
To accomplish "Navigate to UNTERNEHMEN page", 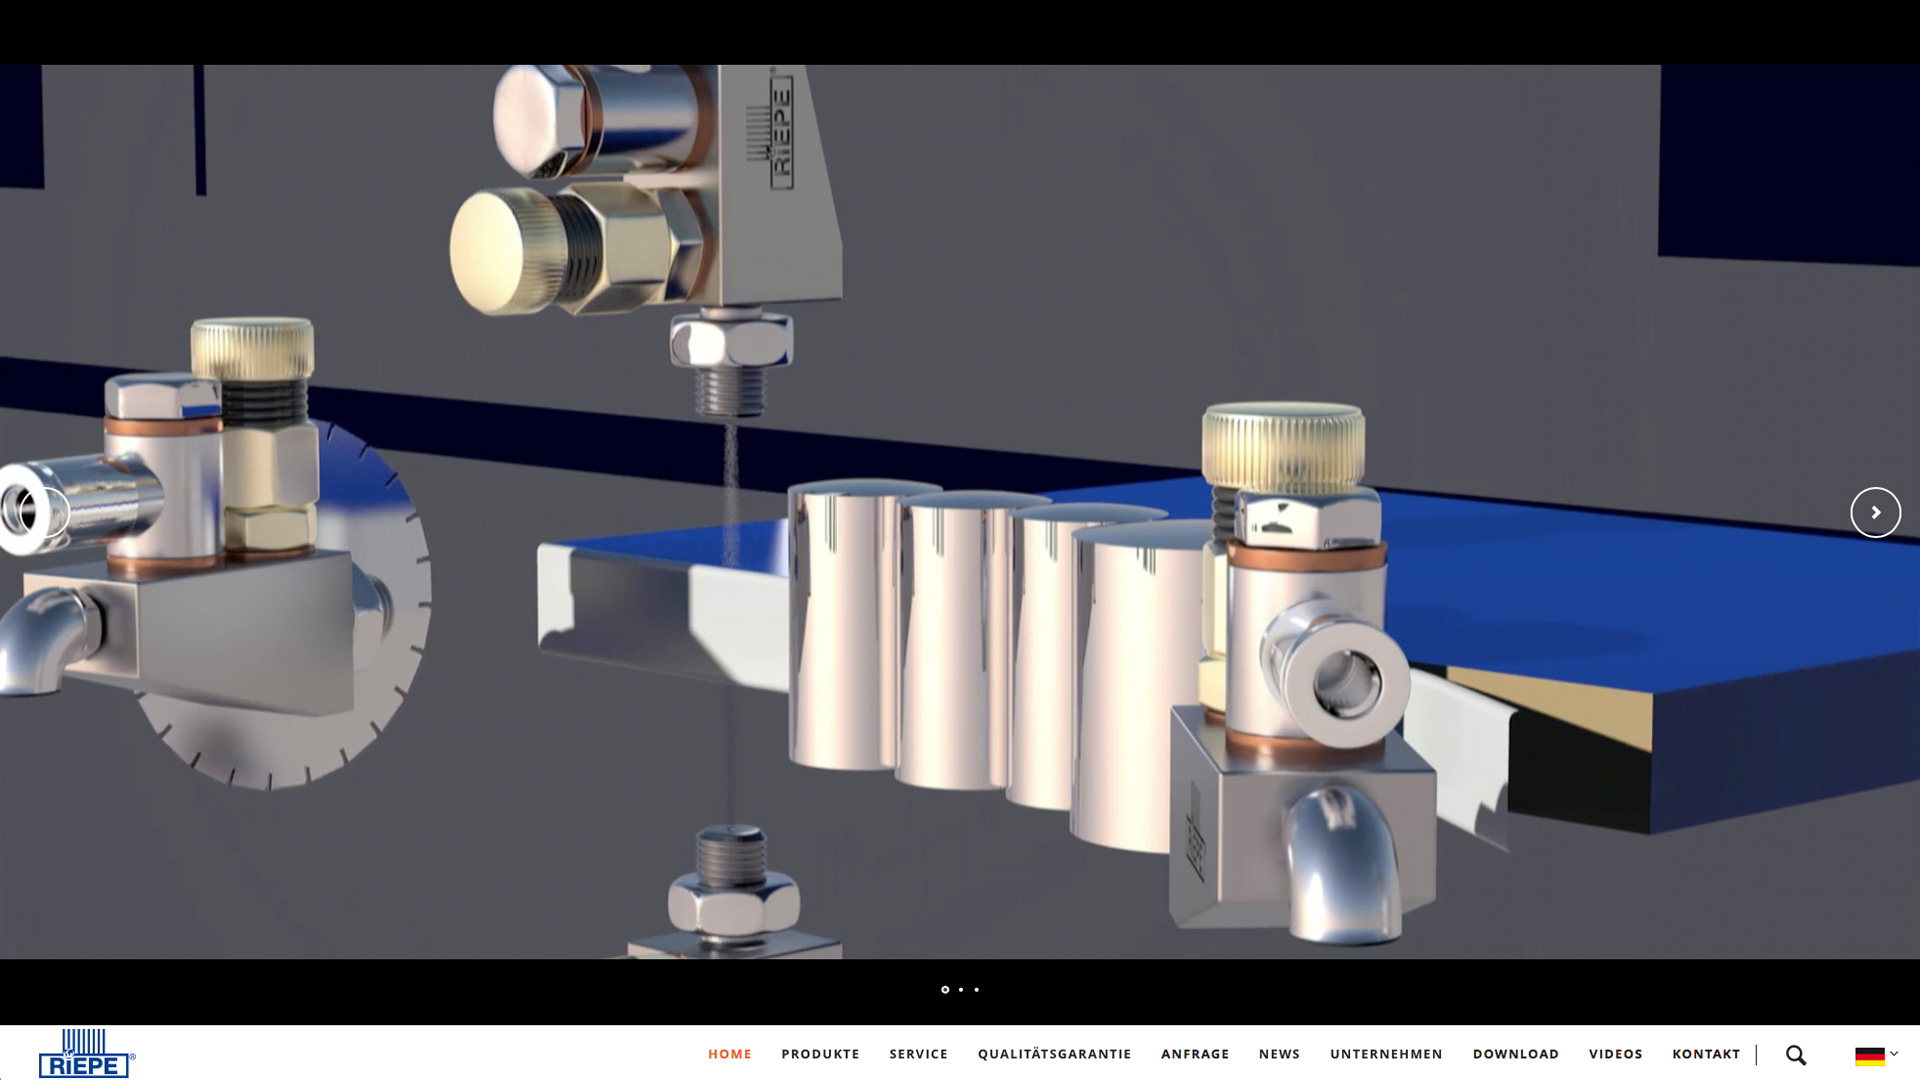I will coord(1386,1054).
